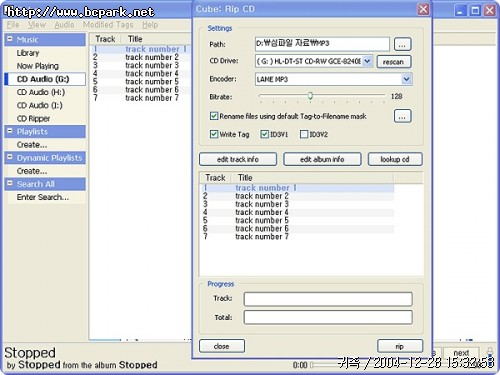500x375 pixels.
Task: Click the lookup cd button
Action: click(x=395, y=159)
